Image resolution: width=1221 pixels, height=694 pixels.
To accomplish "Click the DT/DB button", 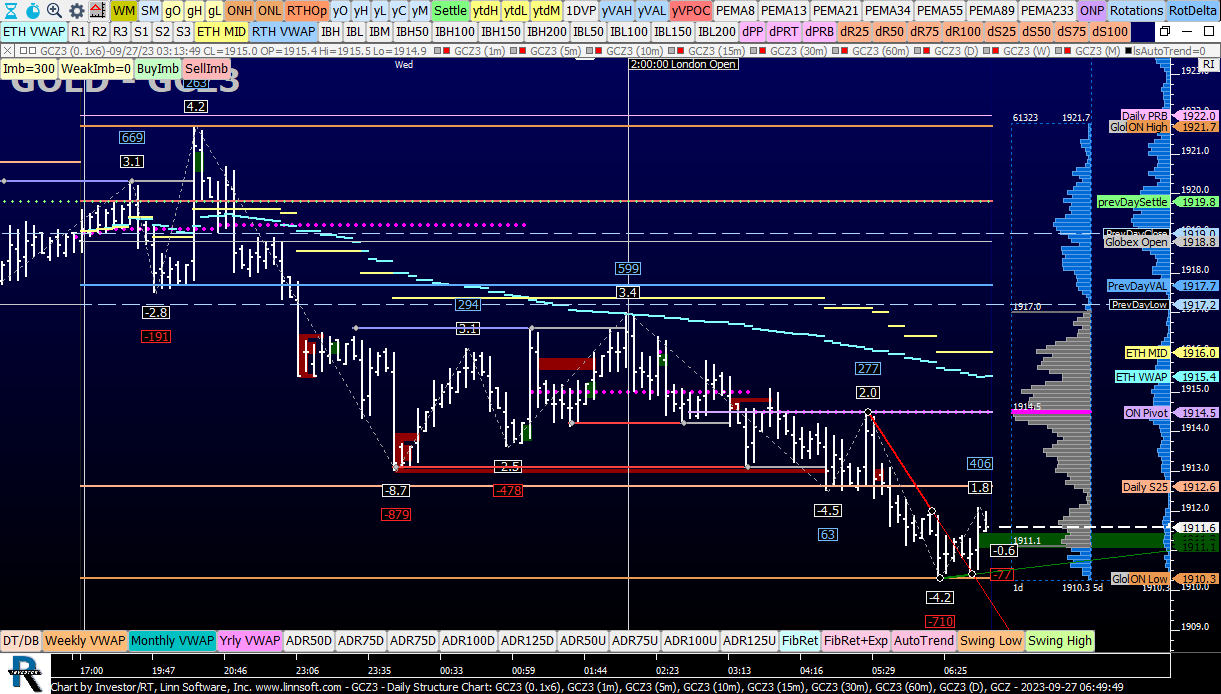I will click(21, 640).
